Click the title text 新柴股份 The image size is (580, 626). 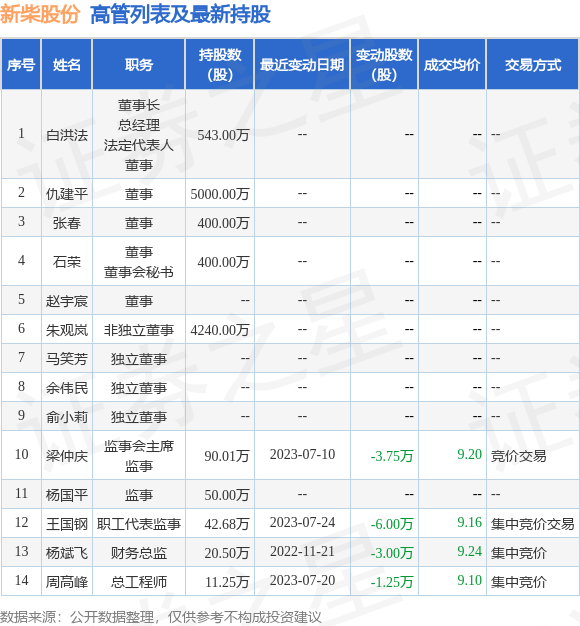40,15
